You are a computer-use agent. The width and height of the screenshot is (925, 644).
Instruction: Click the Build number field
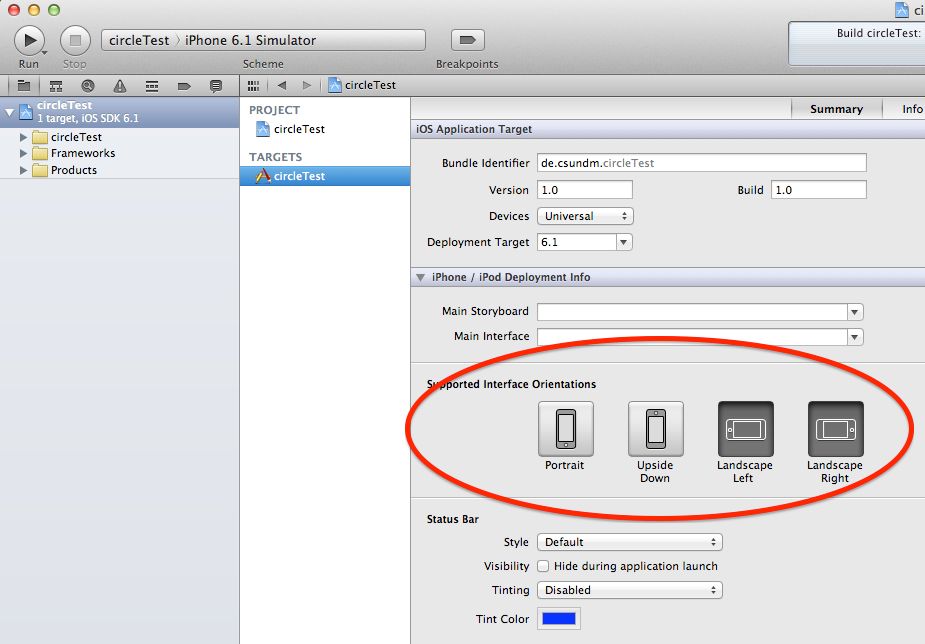818,190
